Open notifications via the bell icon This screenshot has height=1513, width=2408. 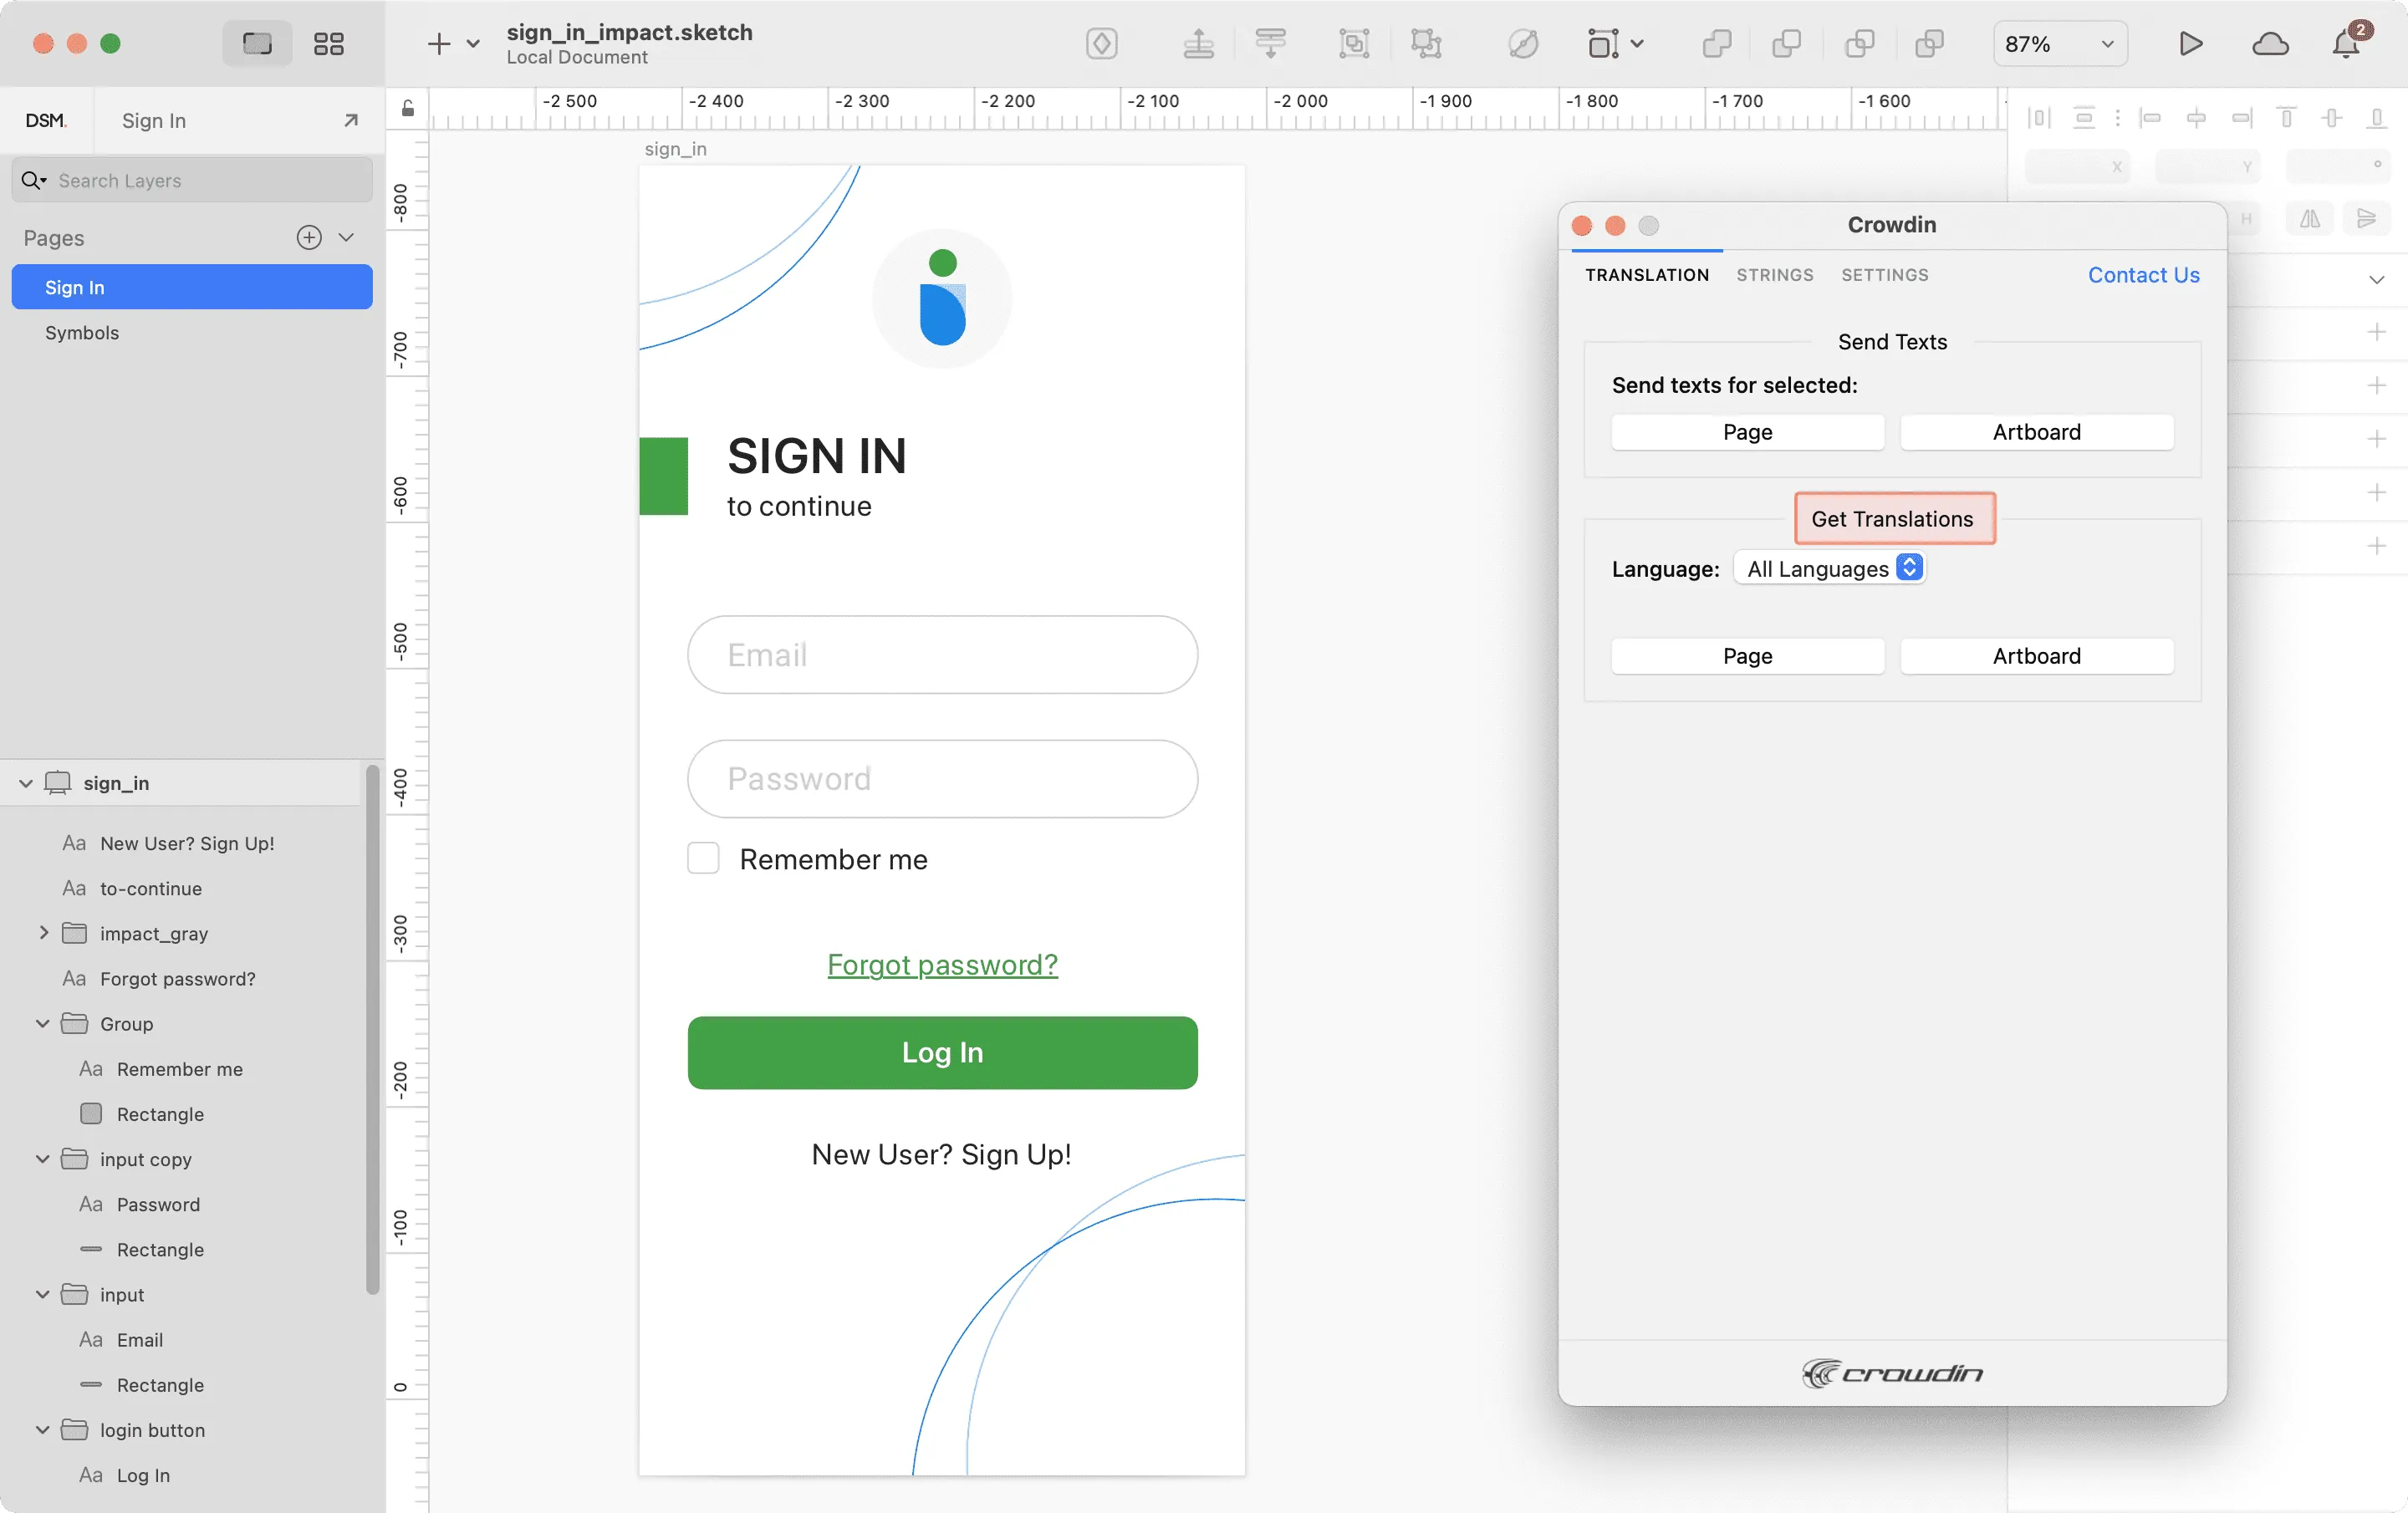[2347, 44]
